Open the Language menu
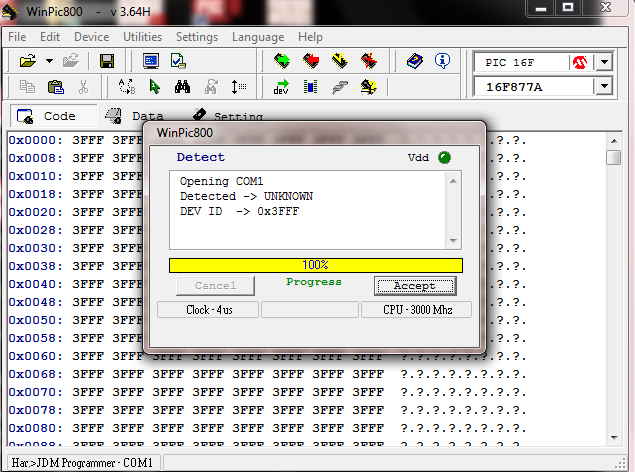Image resolution: width=635 pixels, height=472 pixels. tap(258, 37)
